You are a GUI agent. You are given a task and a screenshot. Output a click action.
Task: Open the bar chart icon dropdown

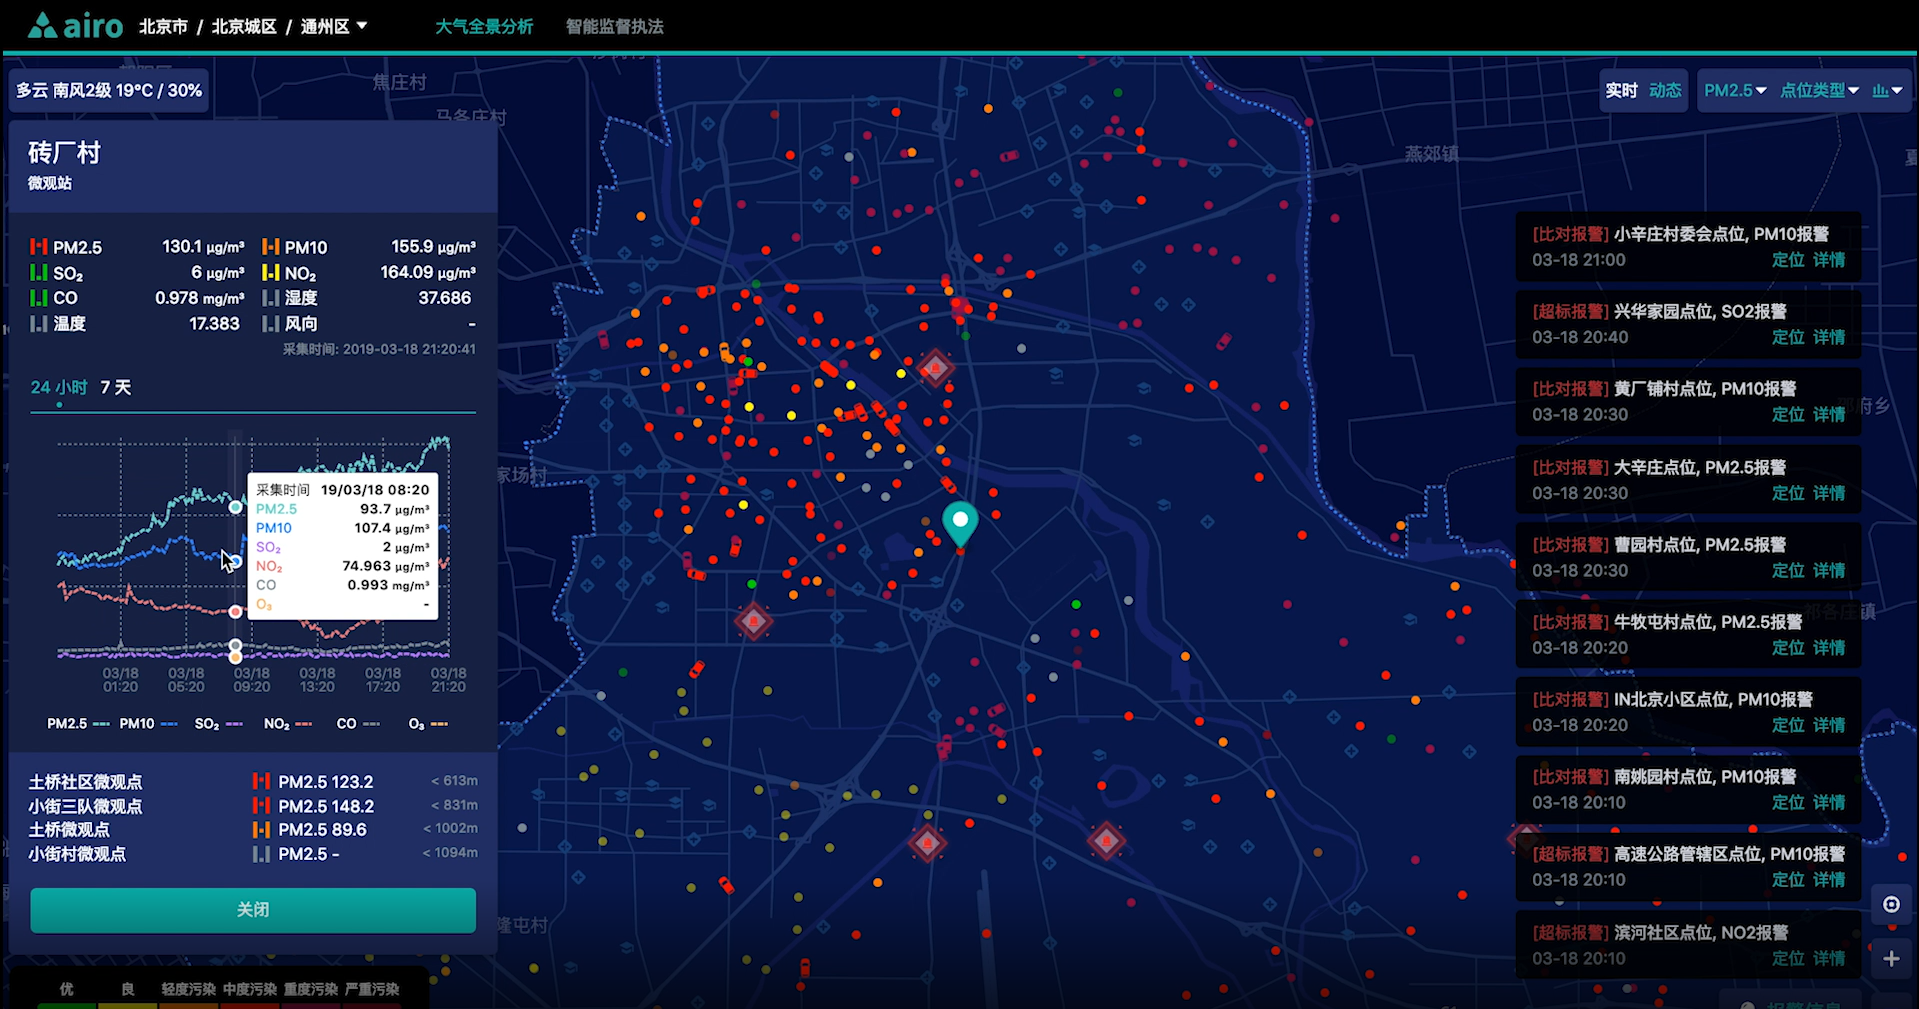coord(1887,90)
